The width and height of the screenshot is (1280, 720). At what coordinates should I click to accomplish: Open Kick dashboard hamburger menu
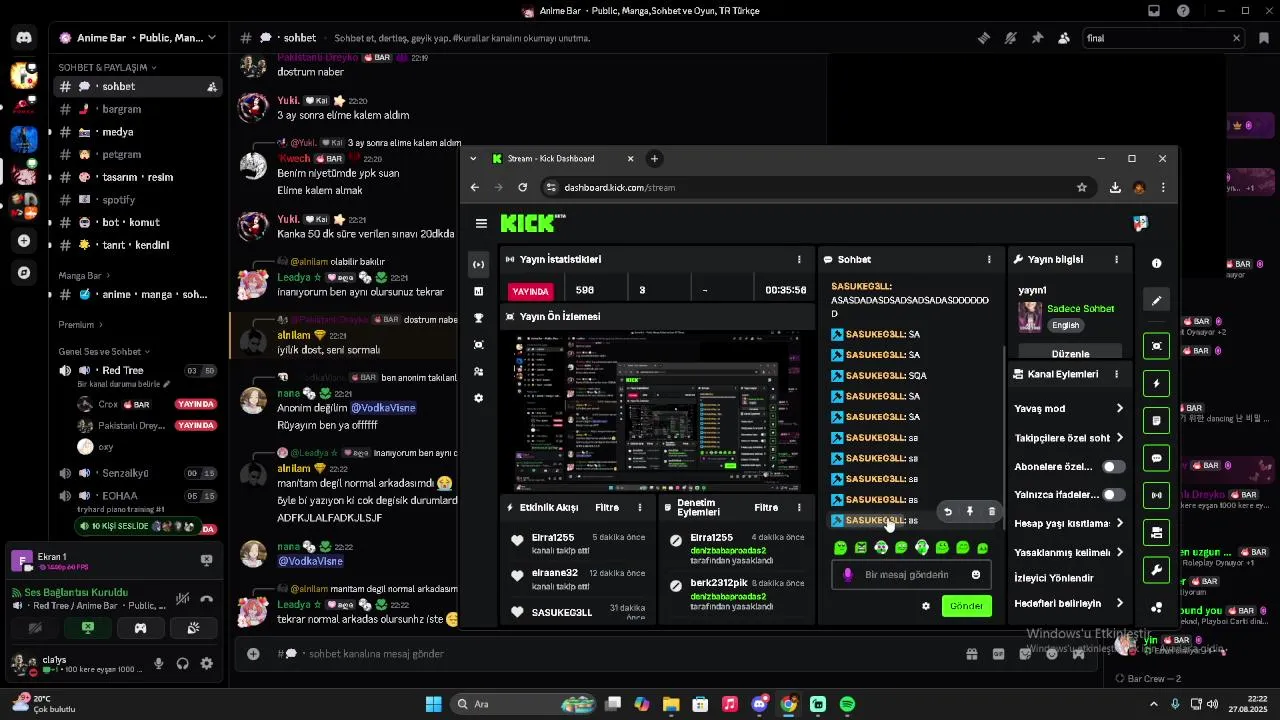[x=481, y=224]
